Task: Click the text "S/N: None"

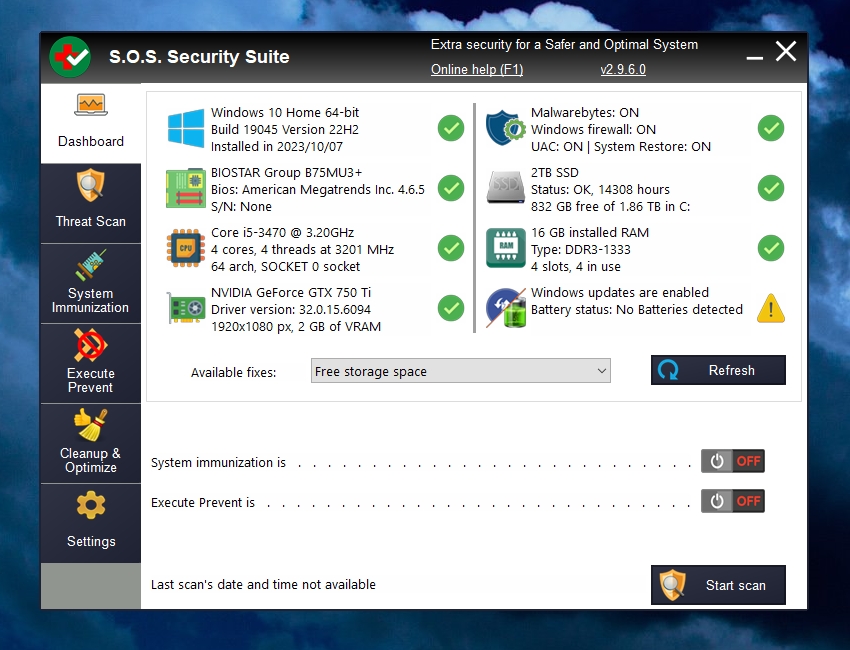Action: [241, 207]
